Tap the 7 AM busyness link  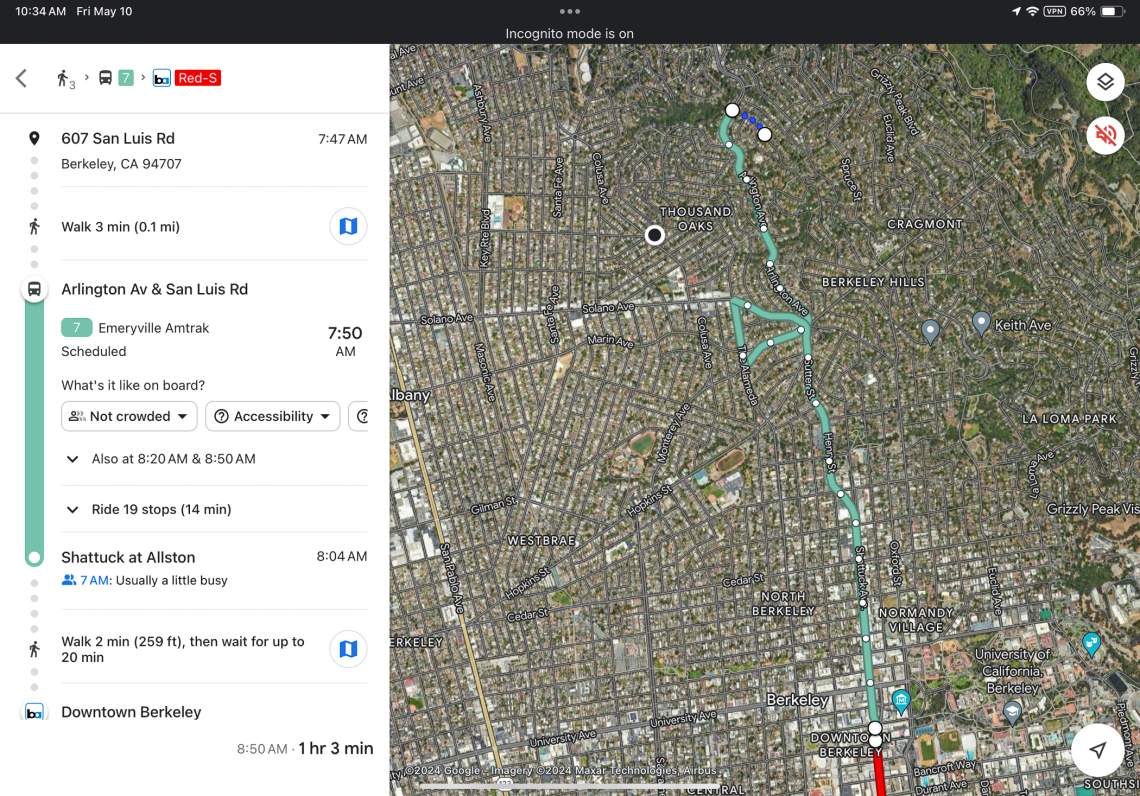(95, 580)
